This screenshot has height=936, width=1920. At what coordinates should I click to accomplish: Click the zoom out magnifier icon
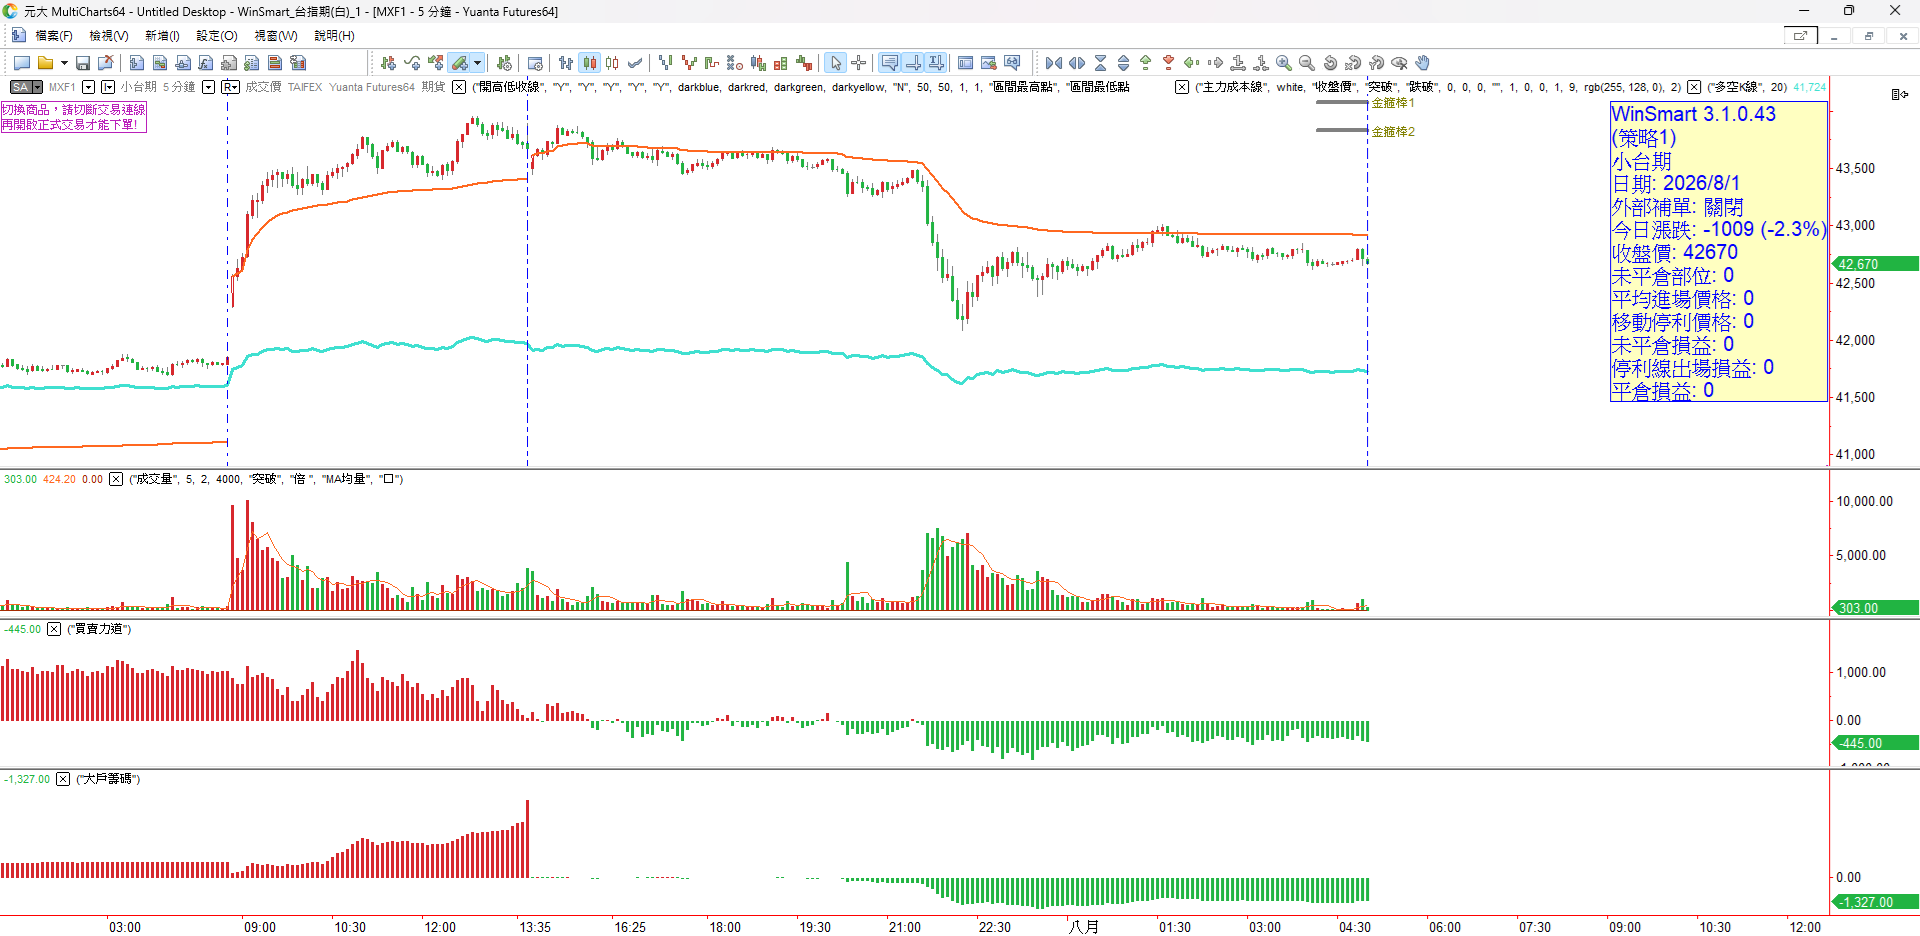pos(1307,63)
